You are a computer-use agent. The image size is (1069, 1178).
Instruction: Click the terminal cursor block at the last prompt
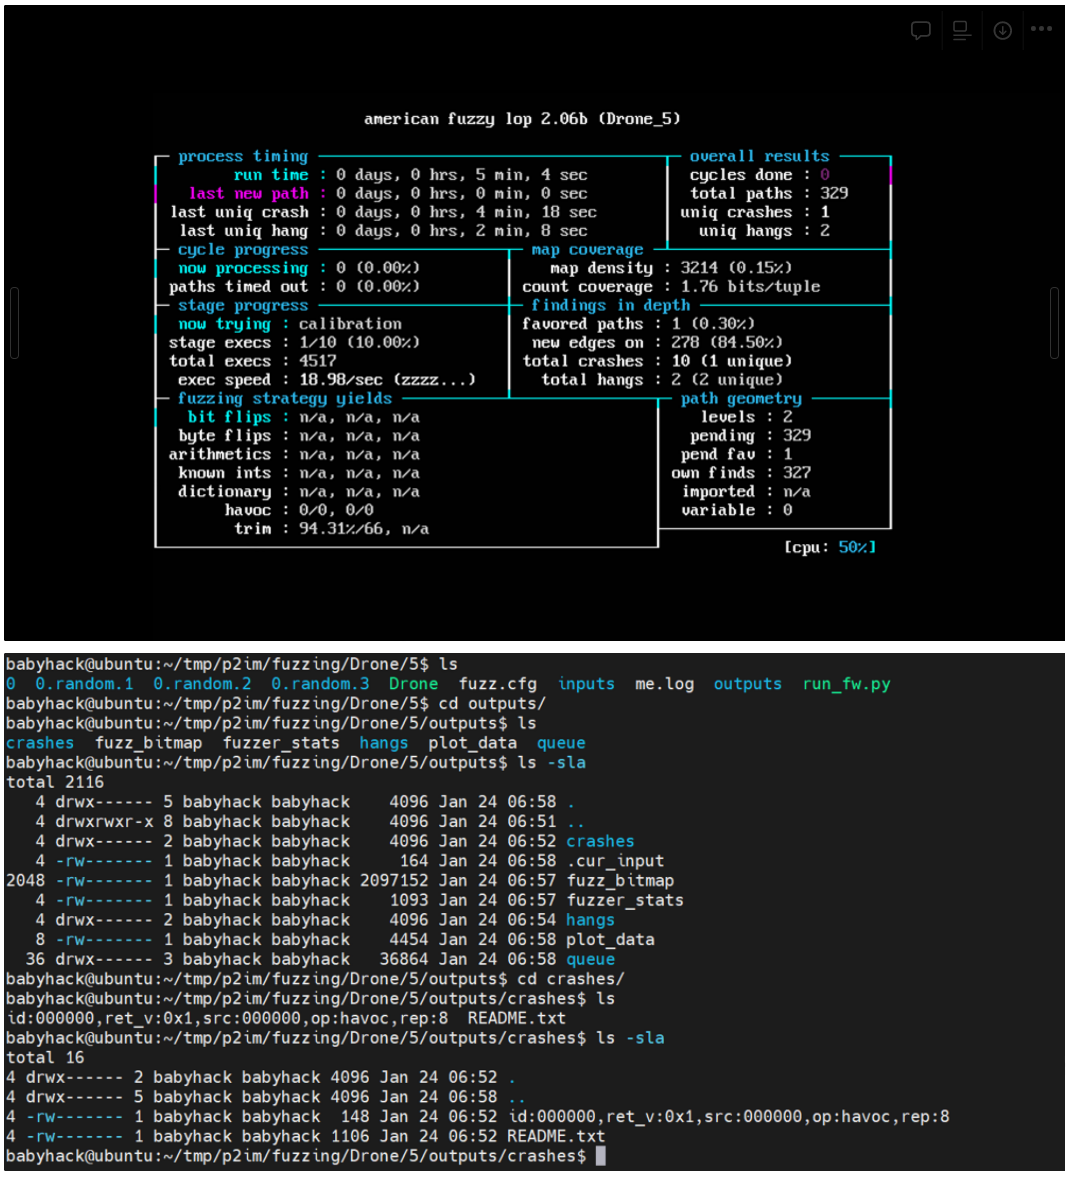[x=600, y=1156]
